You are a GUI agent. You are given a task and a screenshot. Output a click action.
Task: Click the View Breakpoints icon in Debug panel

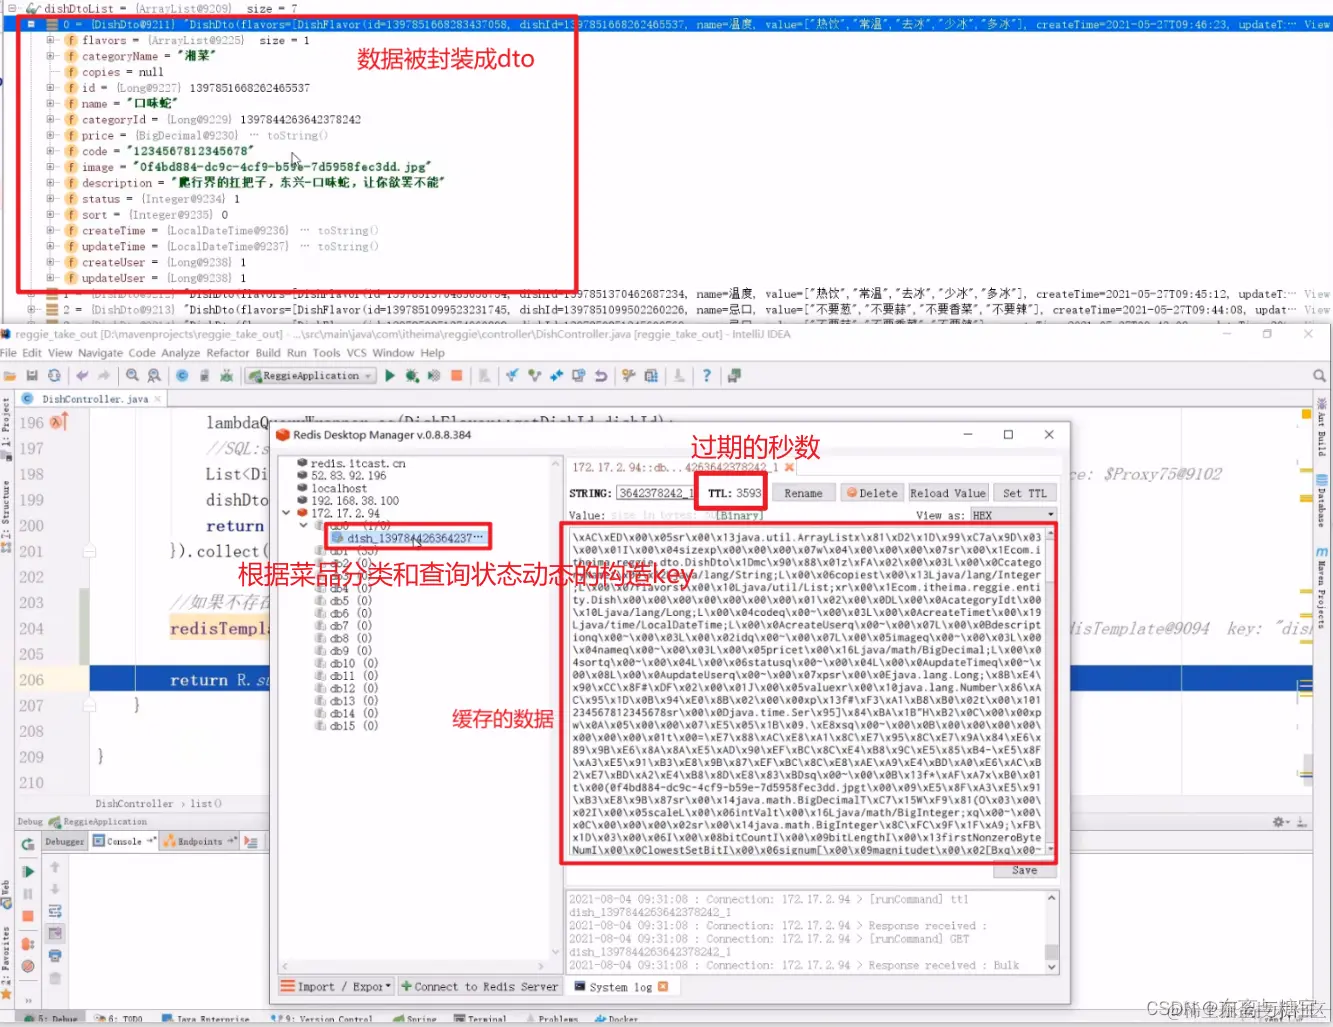tap(28, 944)
